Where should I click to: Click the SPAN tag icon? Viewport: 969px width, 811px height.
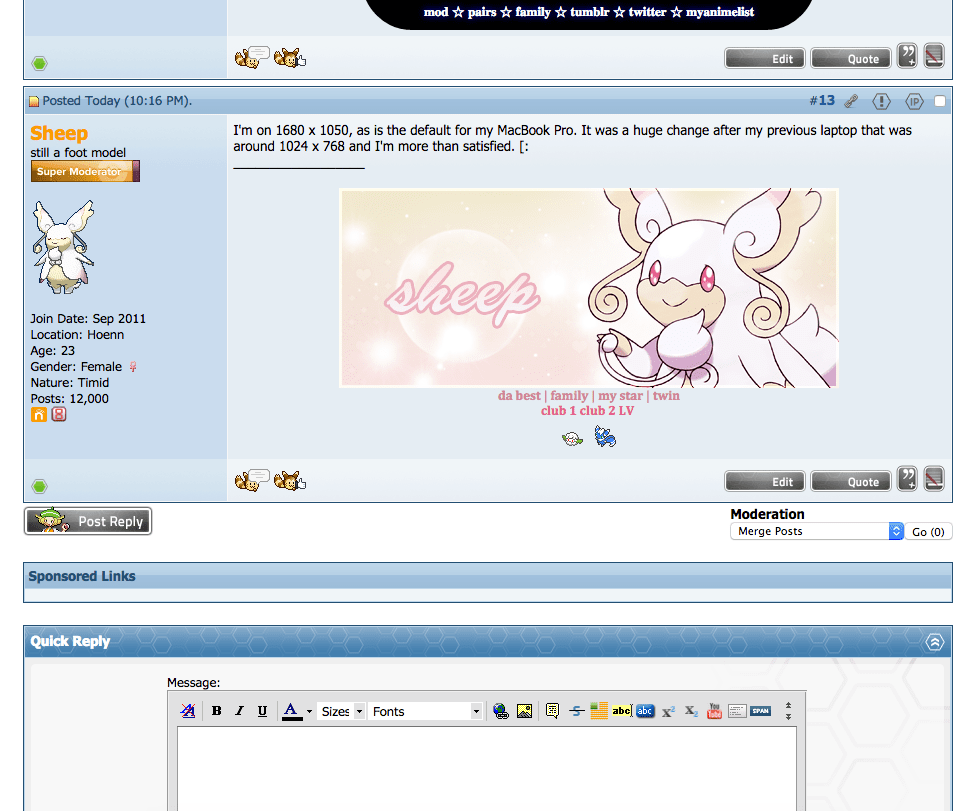[761, 711]
